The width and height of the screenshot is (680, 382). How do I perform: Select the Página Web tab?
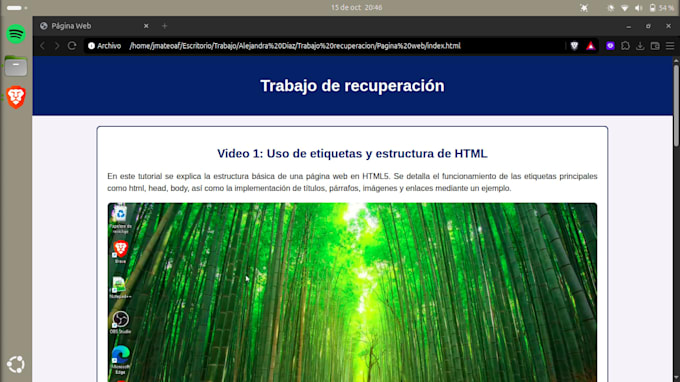[x=94, y=26]
